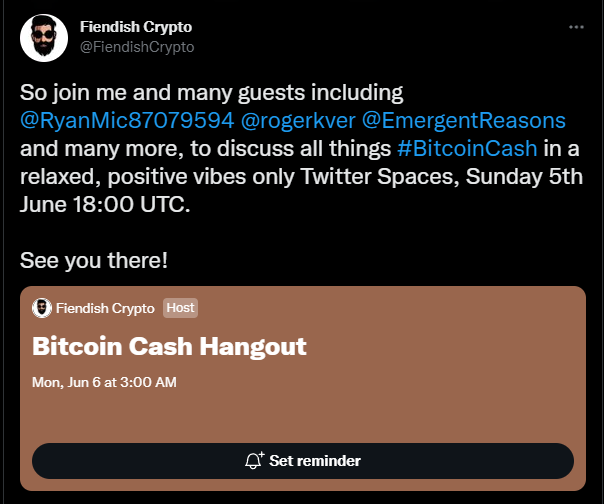Browse the #BitcoinCash hashtag
The height and width of the screenshot is (504, 604).
[x=467, y=149]
